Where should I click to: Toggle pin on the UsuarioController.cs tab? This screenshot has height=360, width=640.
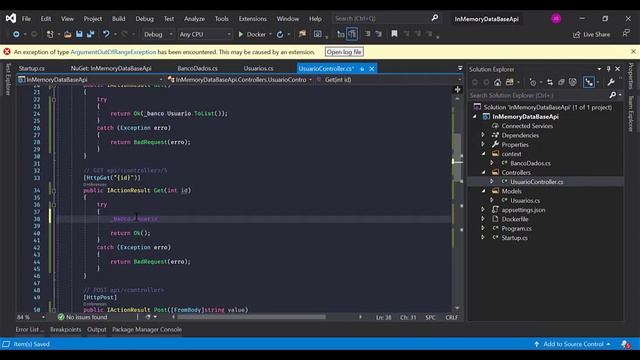click(362, 69)
